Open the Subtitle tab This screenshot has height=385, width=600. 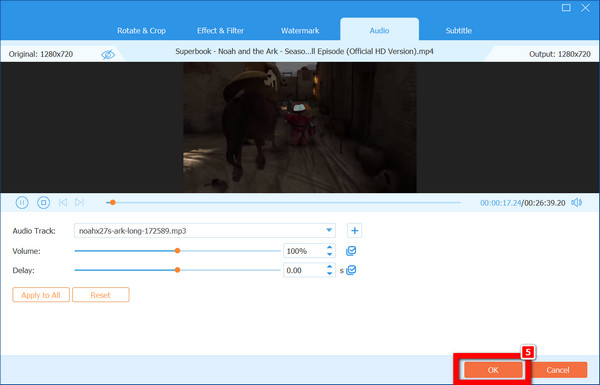(x=458, y=31)
